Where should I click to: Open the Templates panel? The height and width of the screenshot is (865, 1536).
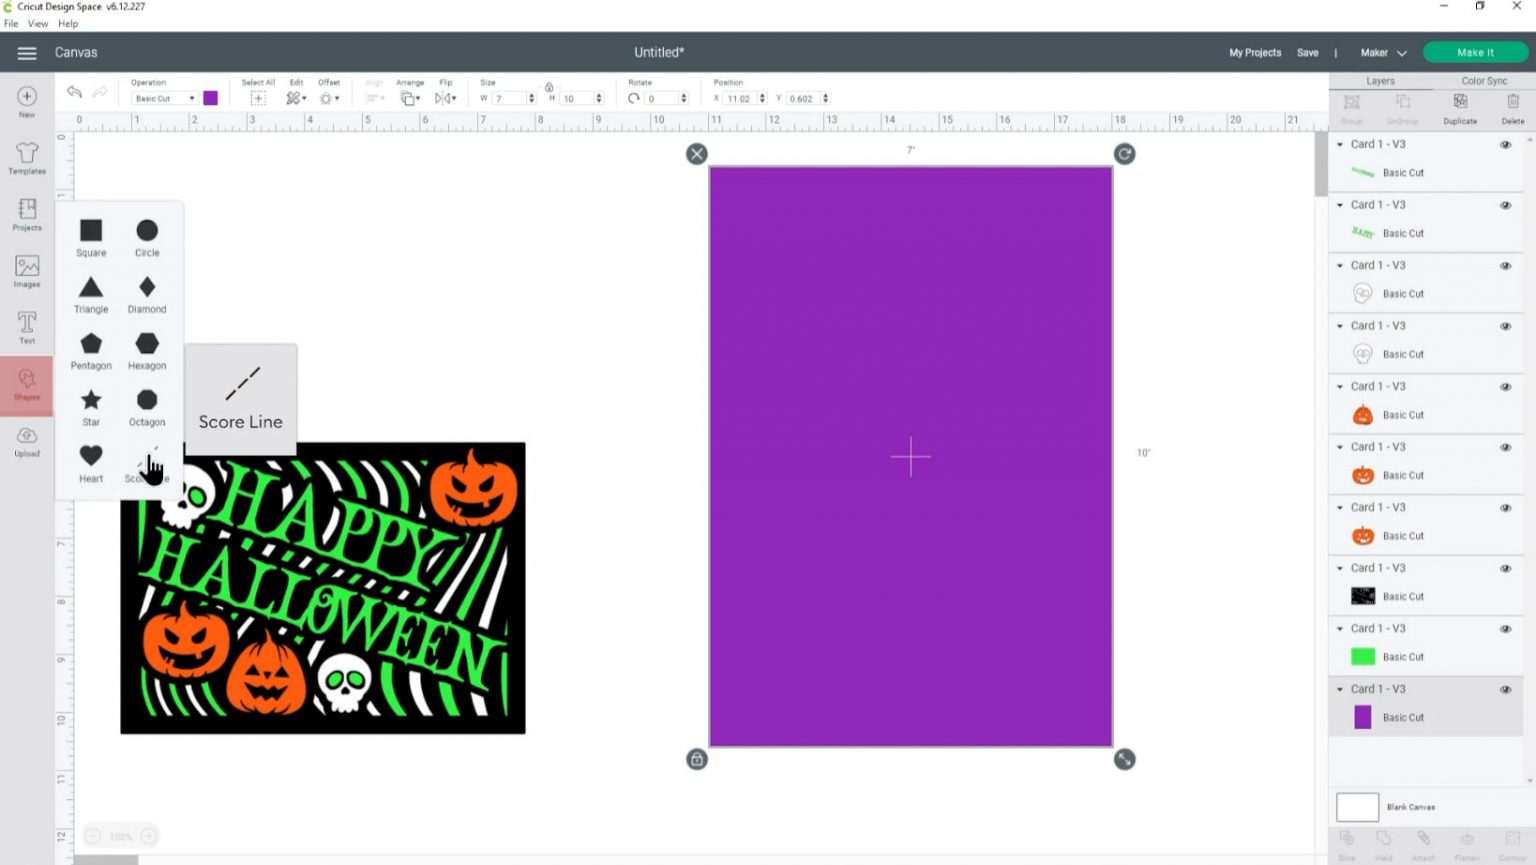coord(27,158)
